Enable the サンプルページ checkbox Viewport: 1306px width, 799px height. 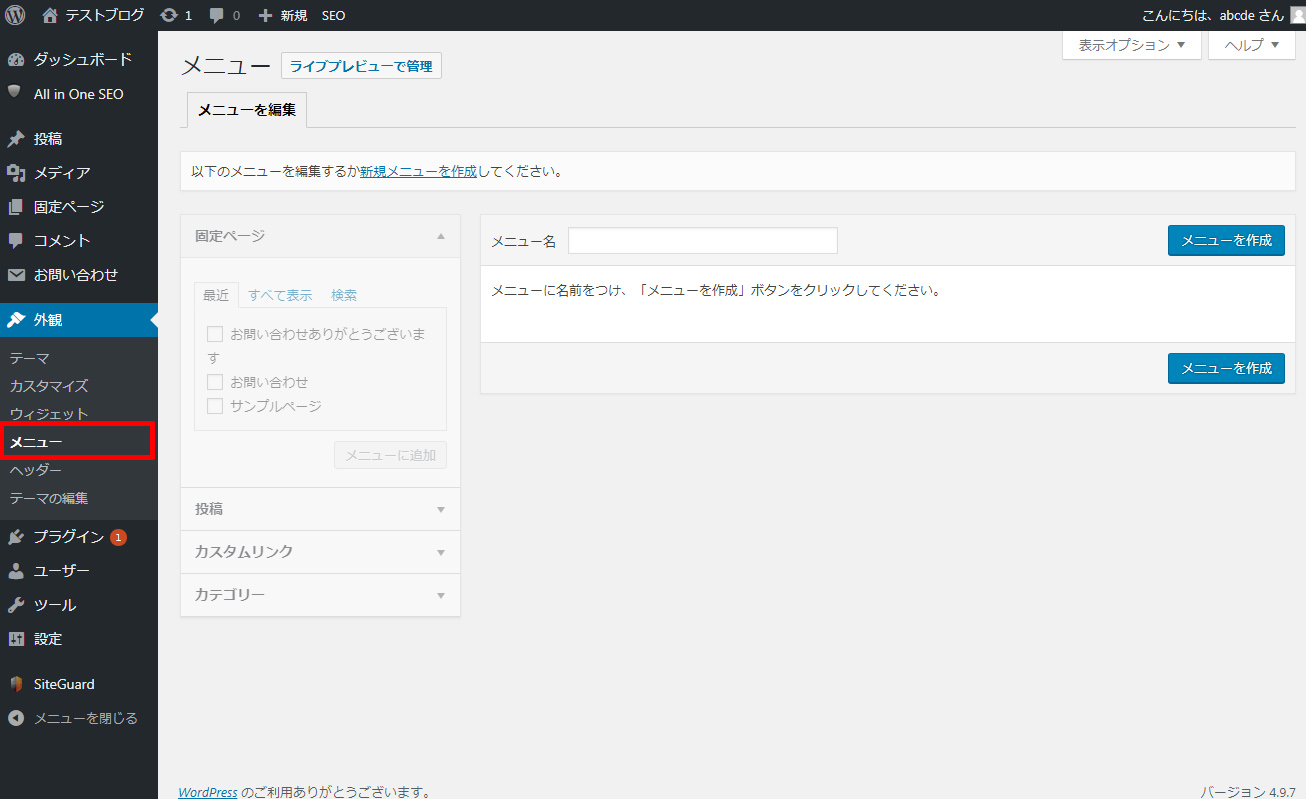[x=215, y=406]
